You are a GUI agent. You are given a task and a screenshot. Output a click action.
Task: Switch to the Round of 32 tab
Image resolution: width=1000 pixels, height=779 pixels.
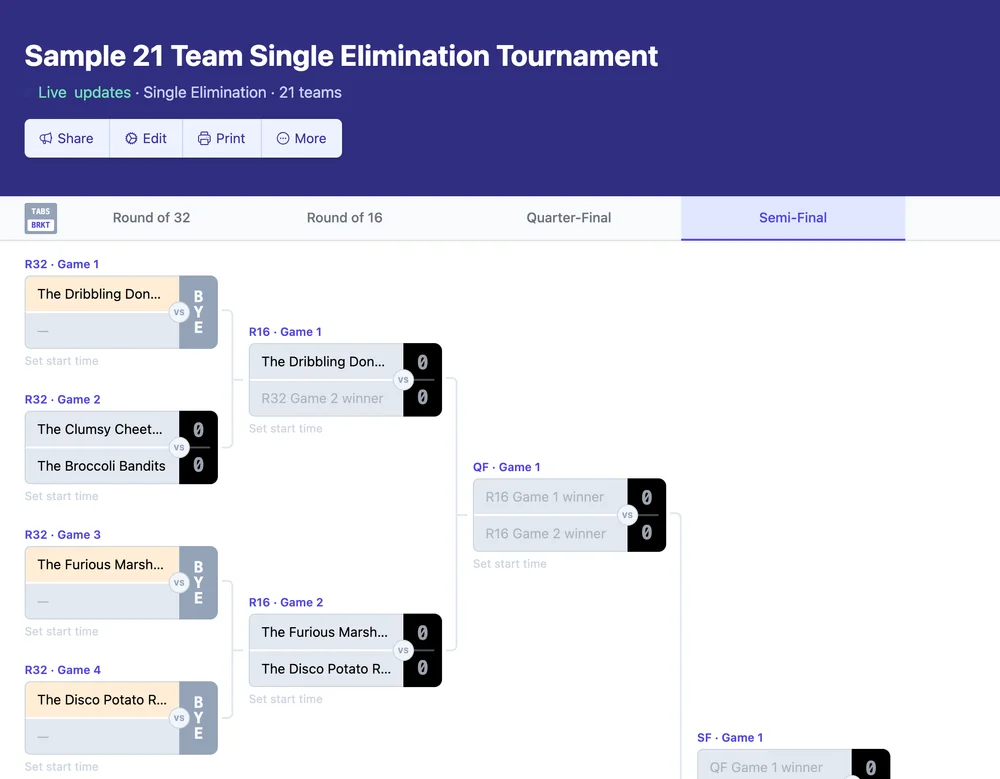point(151,217)
